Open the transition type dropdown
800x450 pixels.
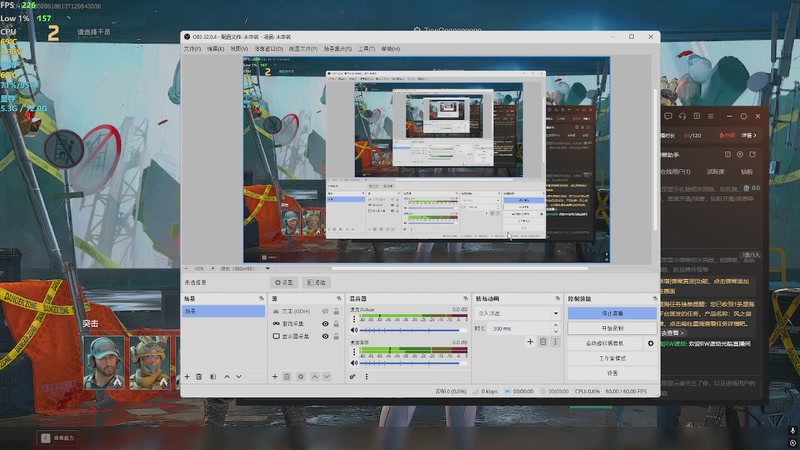click(x=517, y=313)
